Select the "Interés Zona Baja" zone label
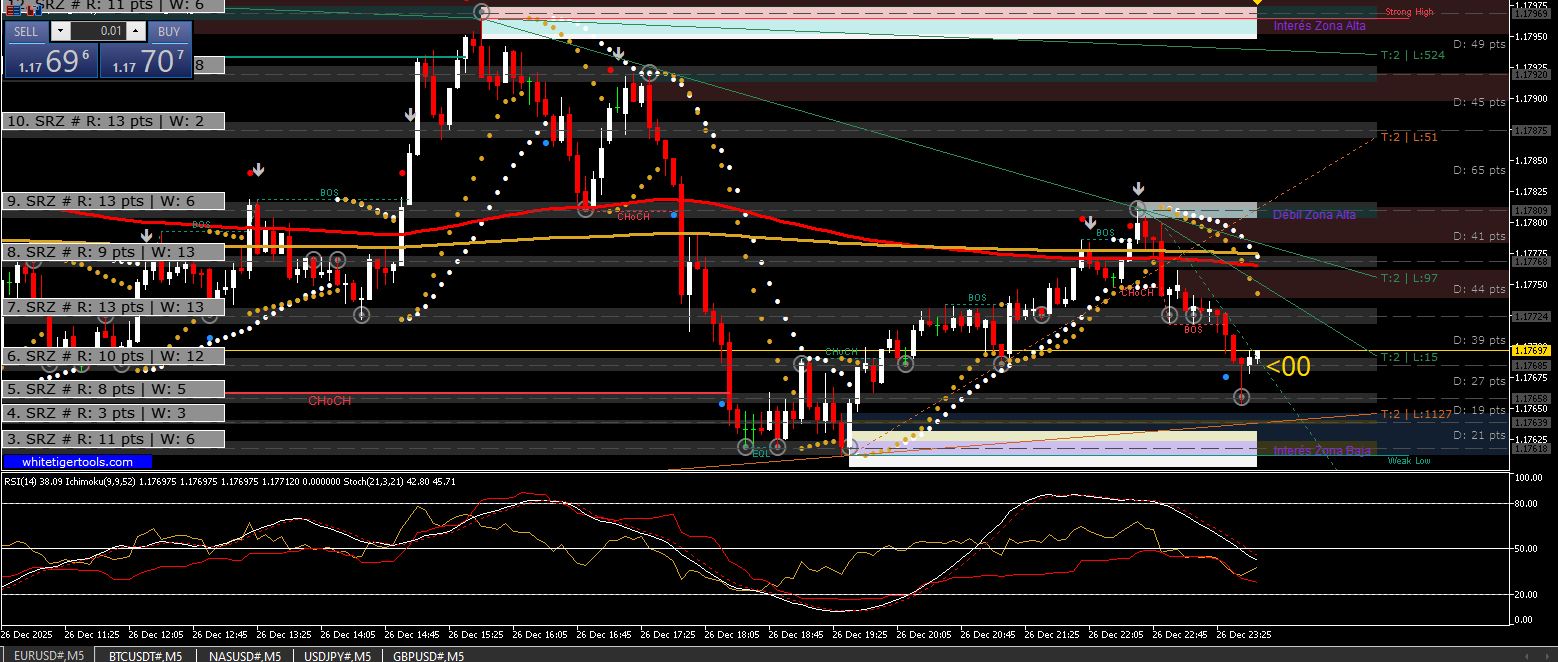Screen dimensions: 1558x662 point(1322,451)
